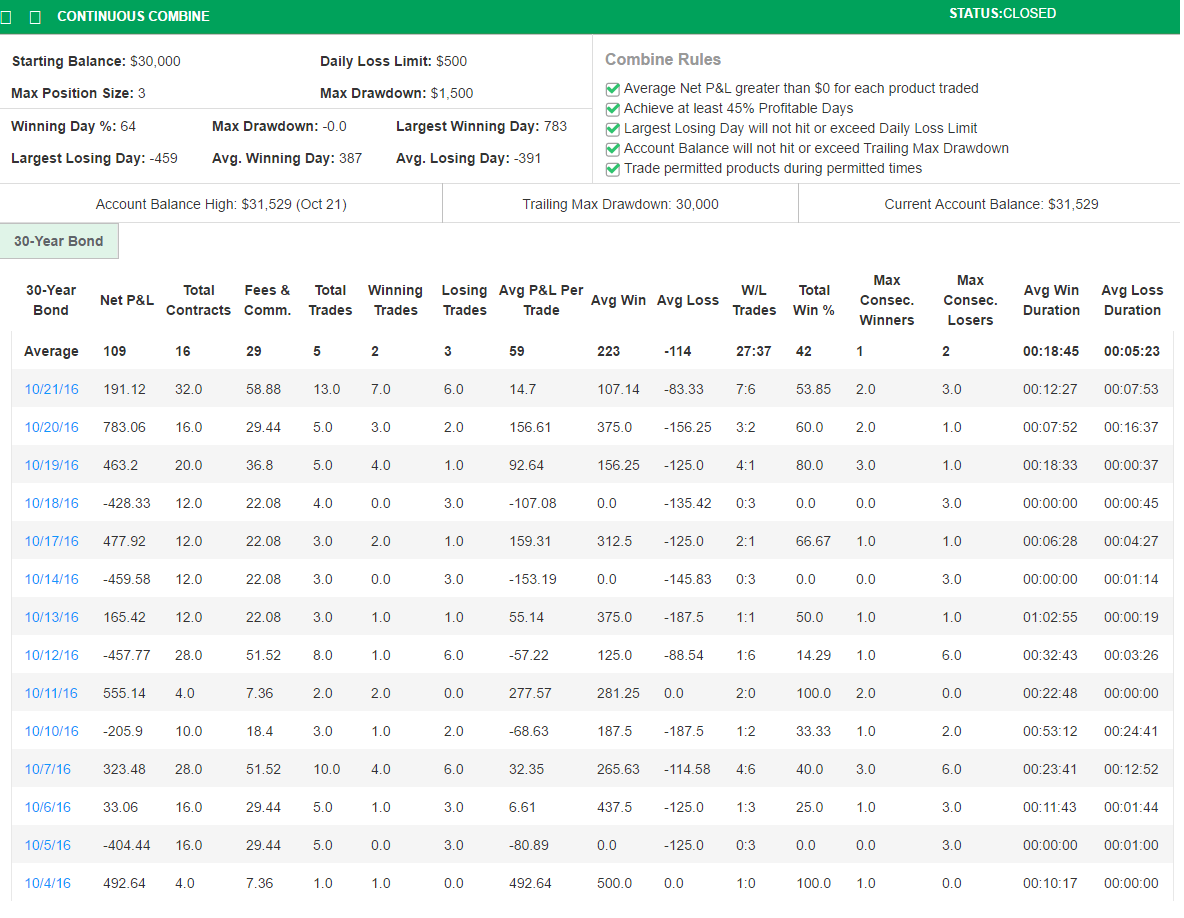Click the Total Trades column header

coord(330,300)
